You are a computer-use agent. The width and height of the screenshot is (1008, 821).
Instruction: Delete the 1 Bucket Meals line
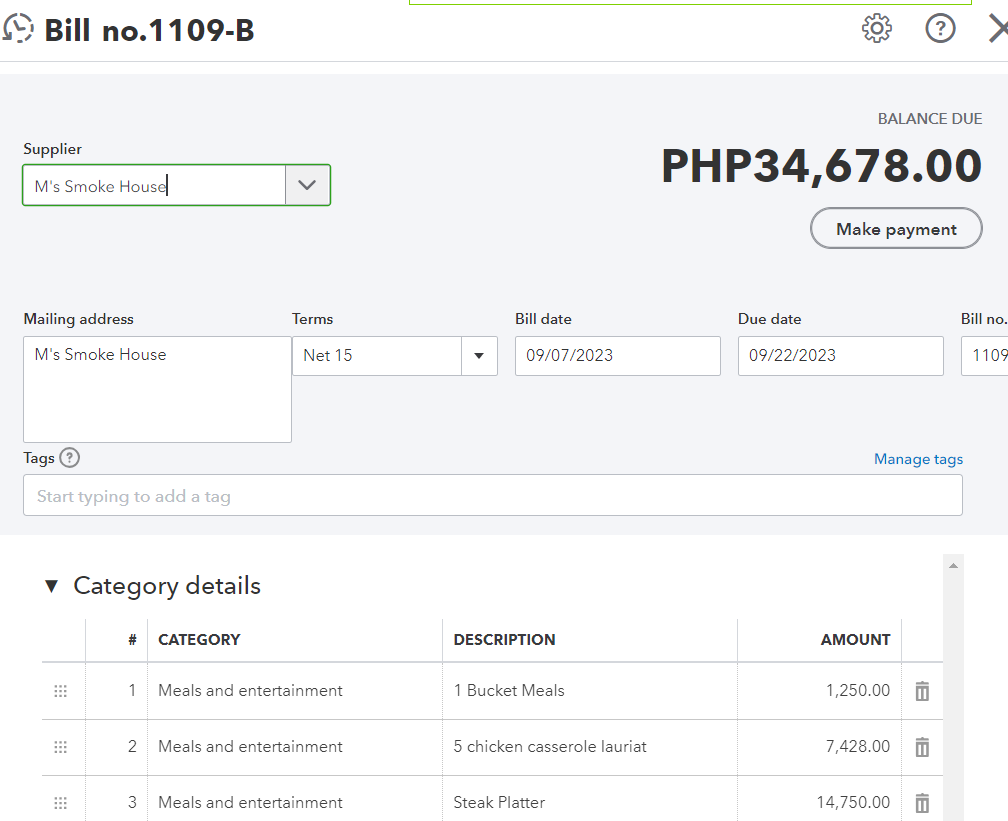[x=922, y=691]
